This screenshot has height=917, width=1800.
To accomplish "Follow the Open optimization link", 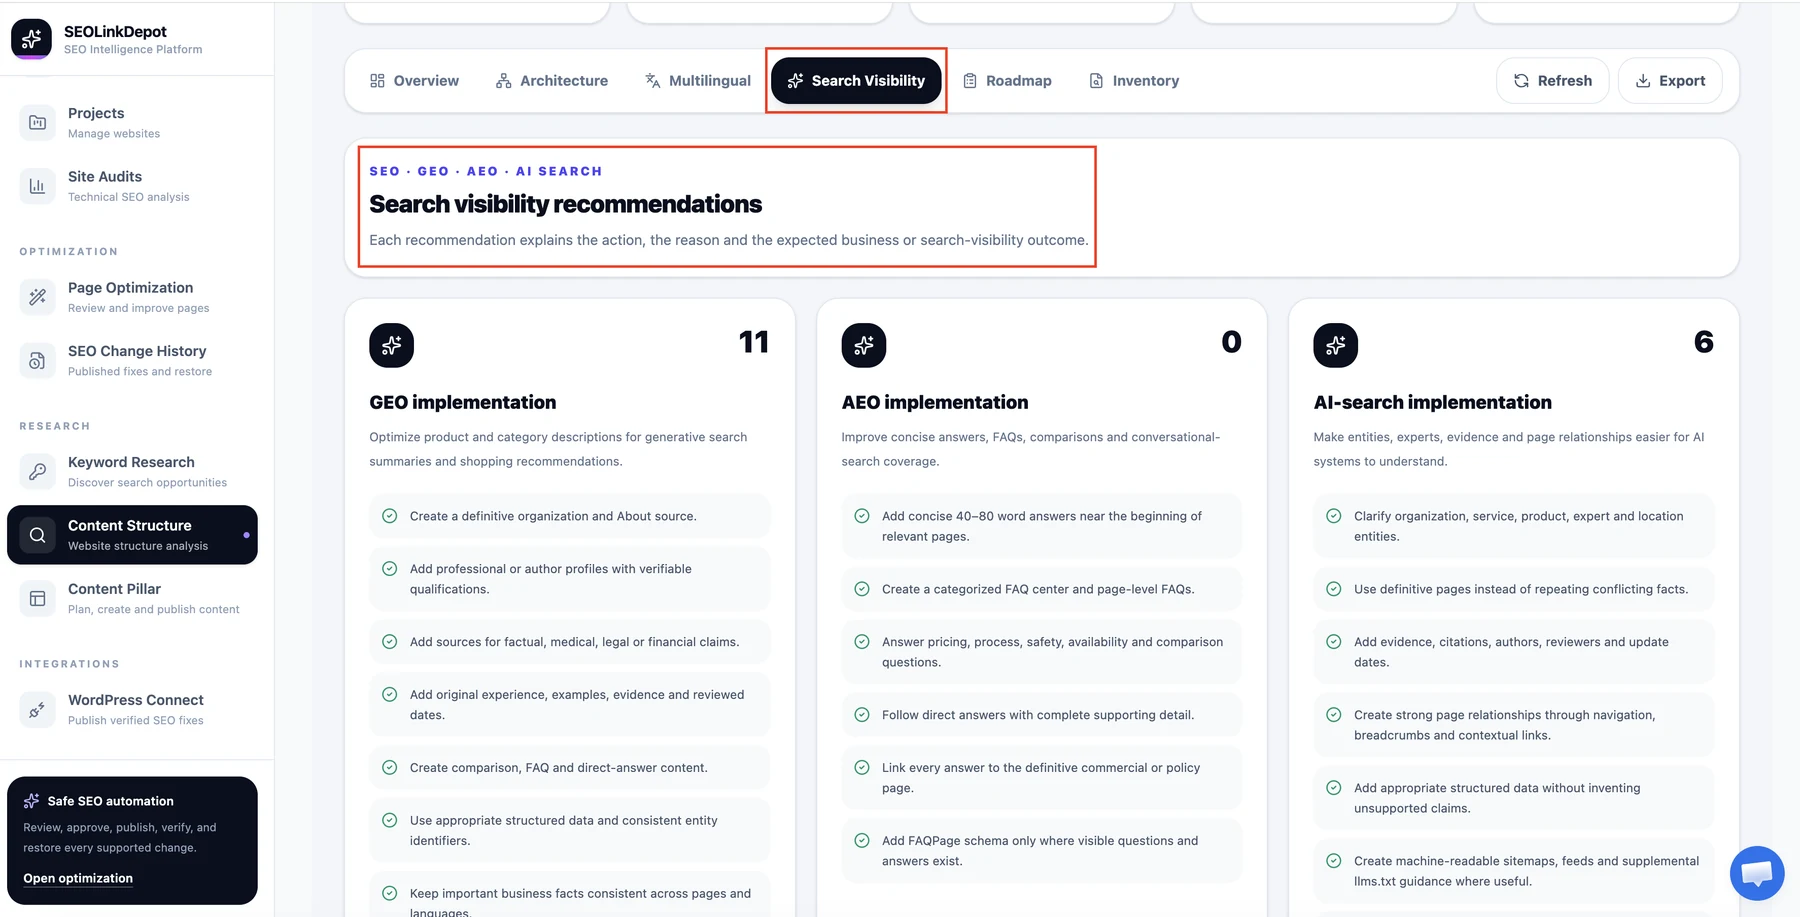I will coord(78,879).
